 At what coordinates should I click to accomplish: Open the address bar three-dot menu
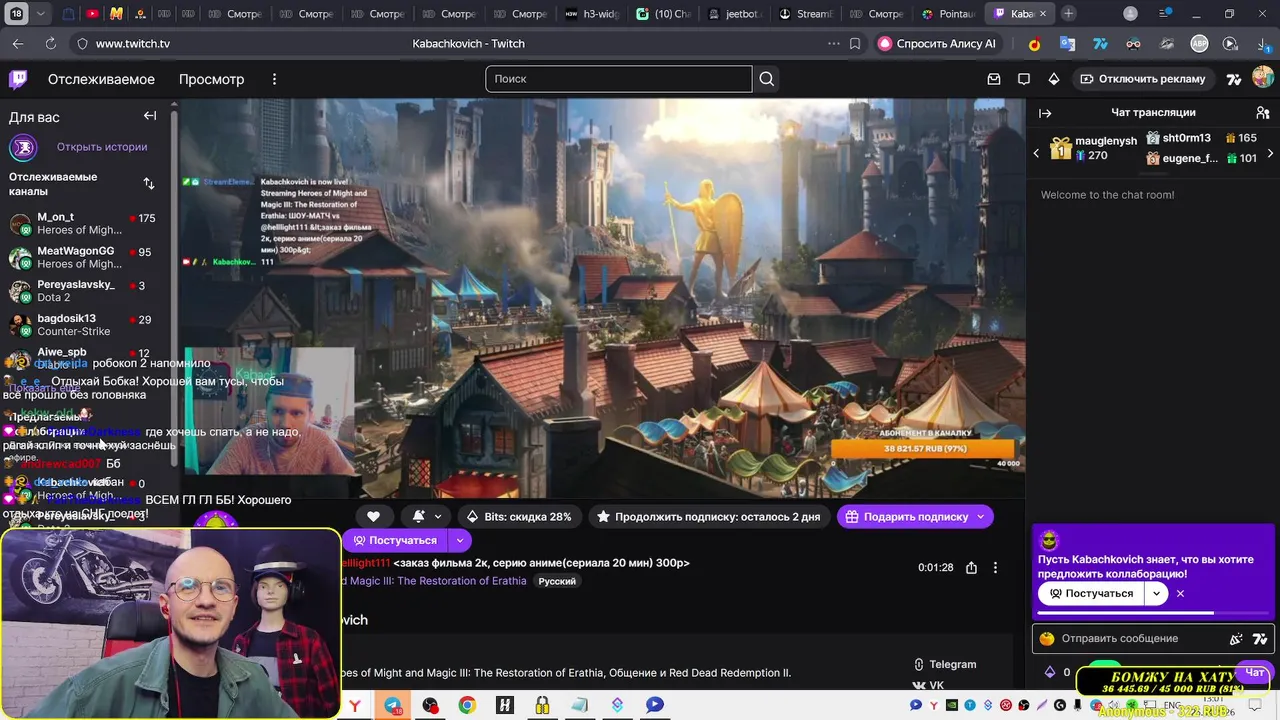pos(834,44)
